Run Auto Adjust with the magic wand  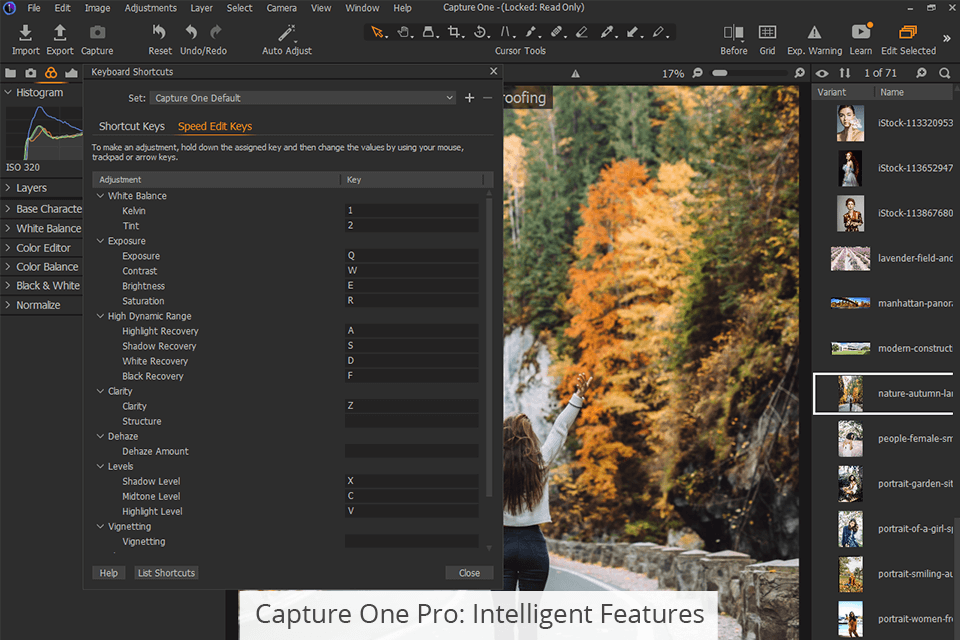(287, 34)
